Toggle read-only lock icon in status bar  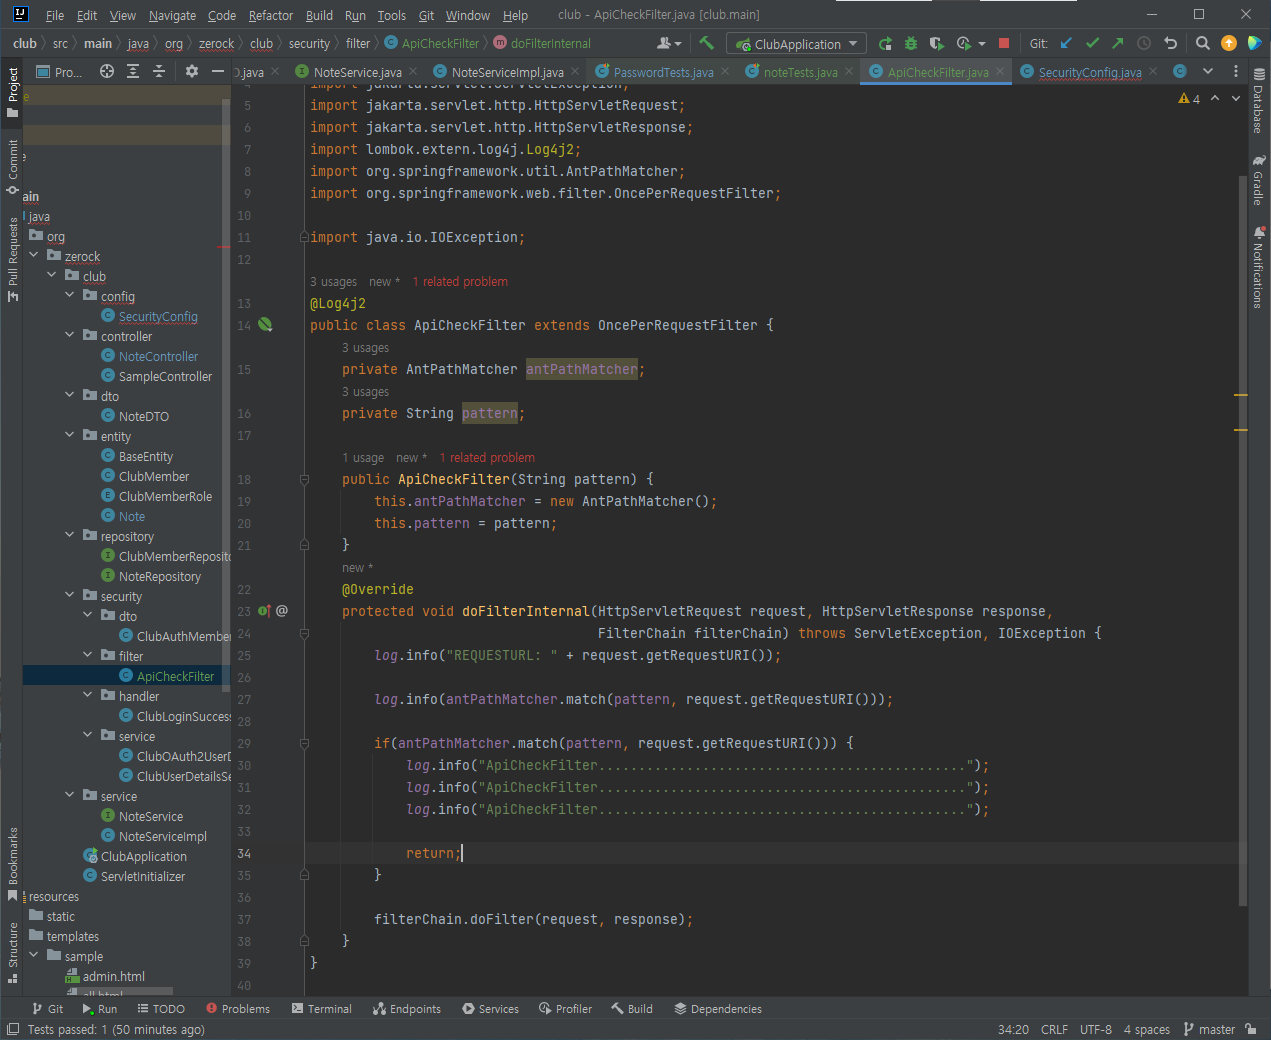click(x=1251, y=1029)
